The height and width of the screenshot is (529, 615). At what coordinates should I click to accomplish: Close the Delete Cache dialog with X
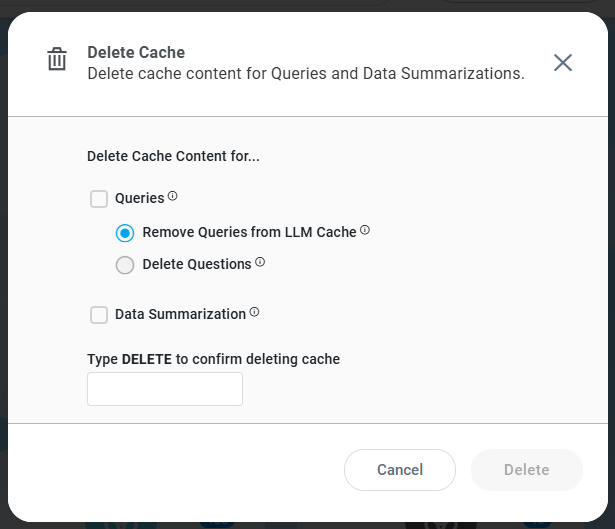tap(563, 62)
